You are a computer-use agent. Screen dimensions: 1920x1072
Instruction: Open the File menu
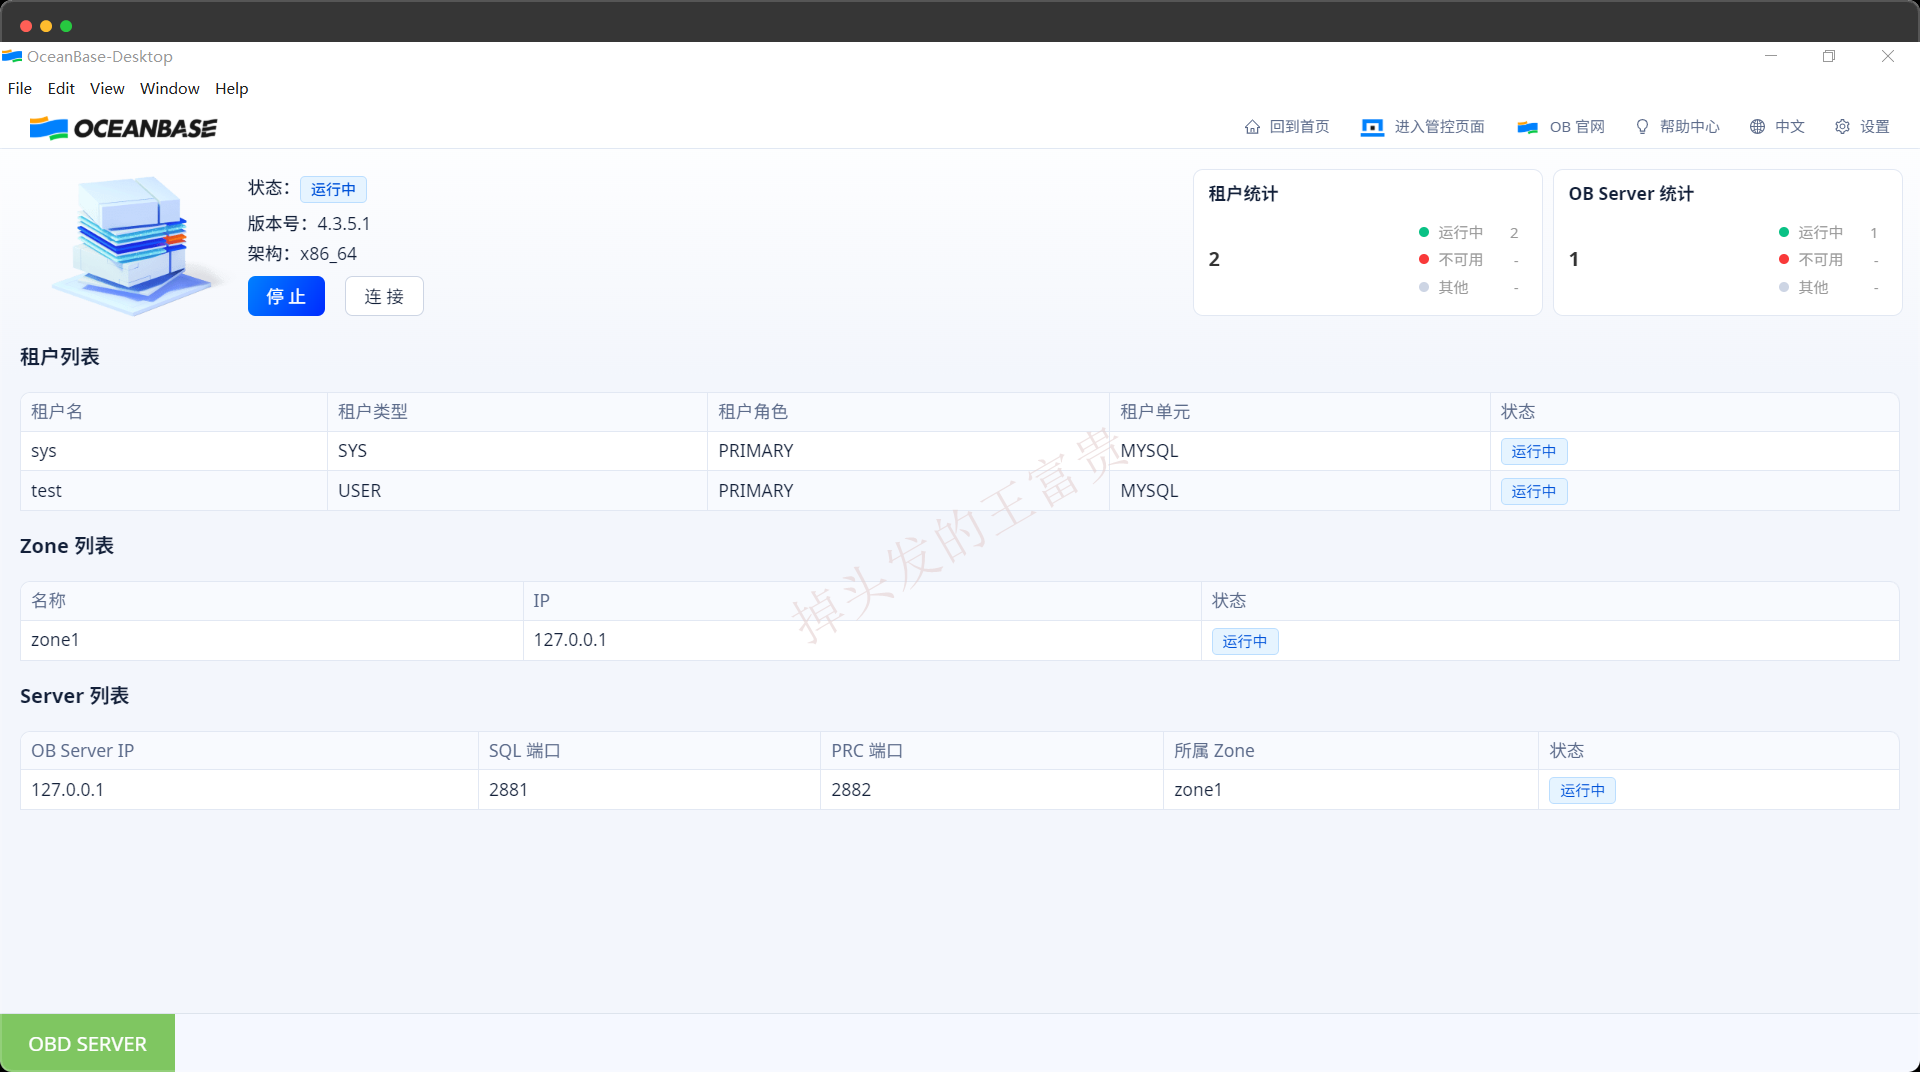(x=20, y=88)
